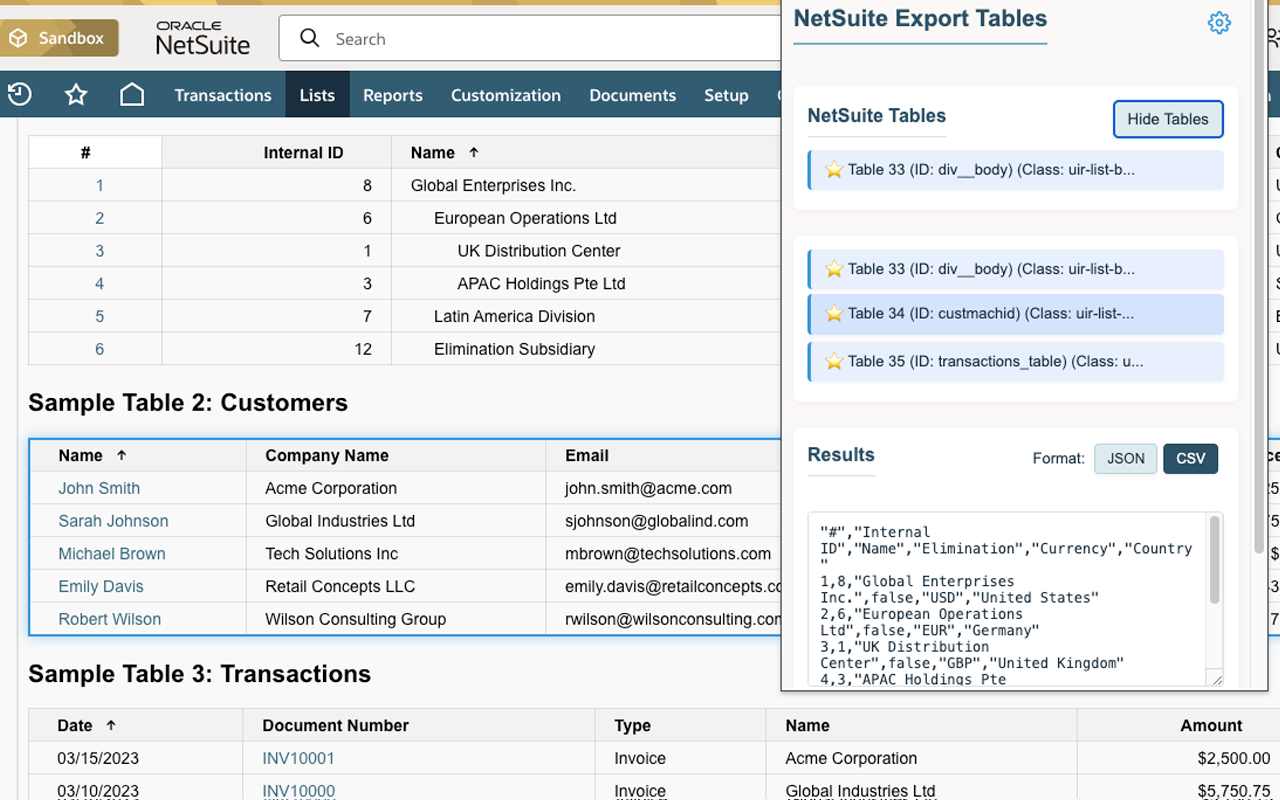Click Tech Solutions Inc cell
The height and width of the screenshot is (800, 1280).
[x=331, y=554]
